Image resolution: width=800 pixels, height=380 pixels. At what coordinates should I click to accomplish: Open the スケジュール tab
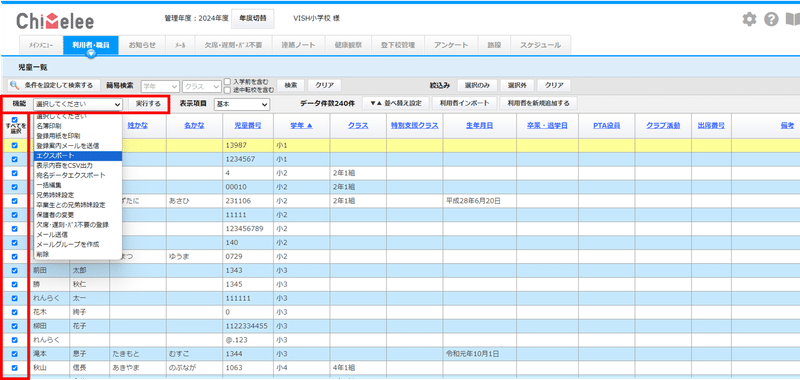pyautogui.click(x=540, y=45)
